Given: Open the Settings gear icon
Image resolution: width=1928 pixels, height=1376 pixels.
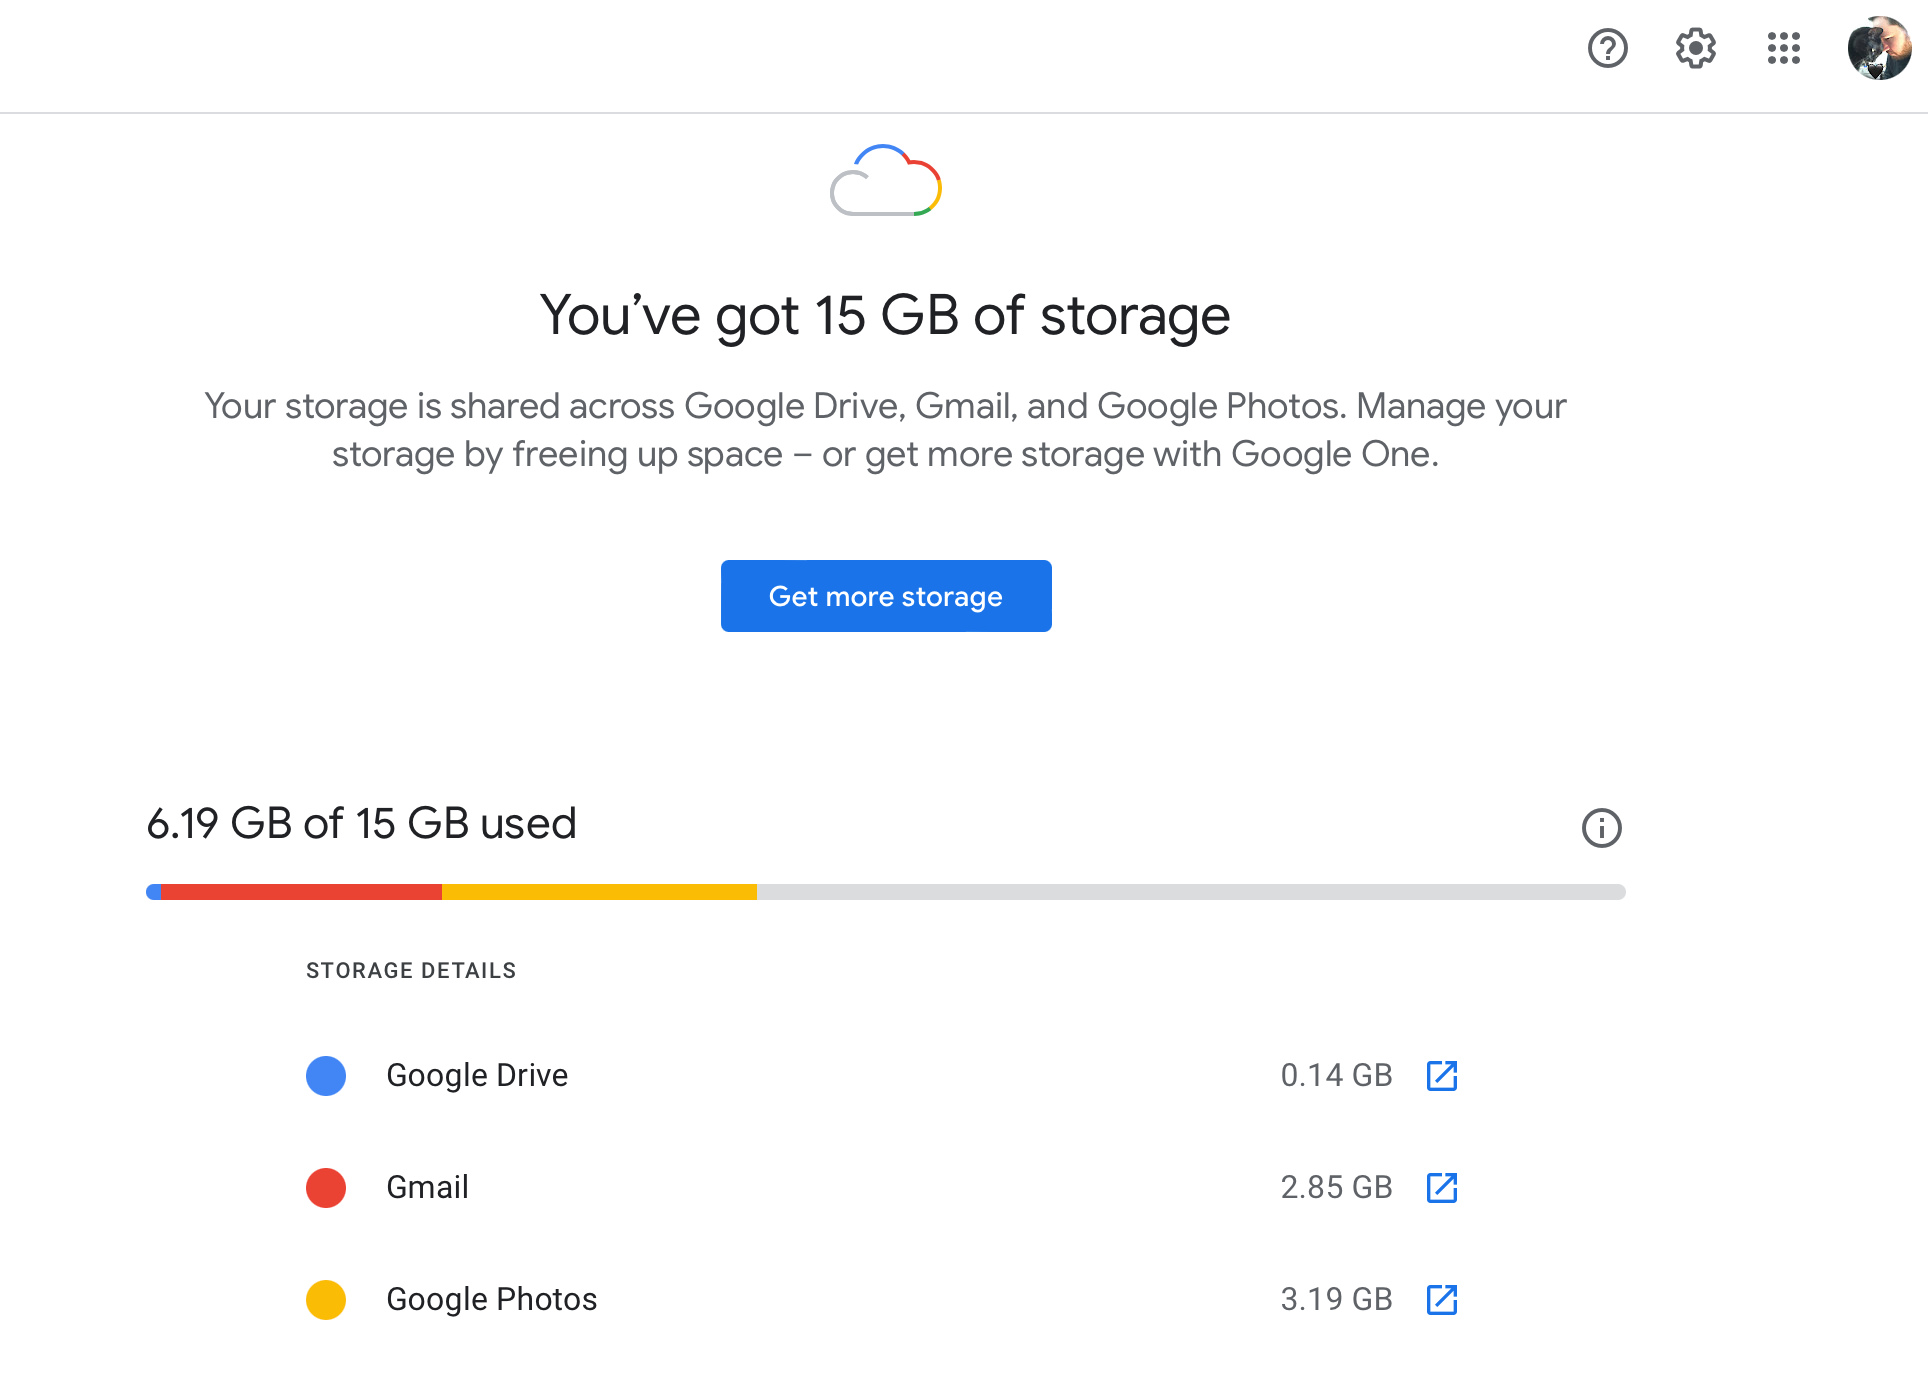Looking at the screenshot, I should [1695, 48].
